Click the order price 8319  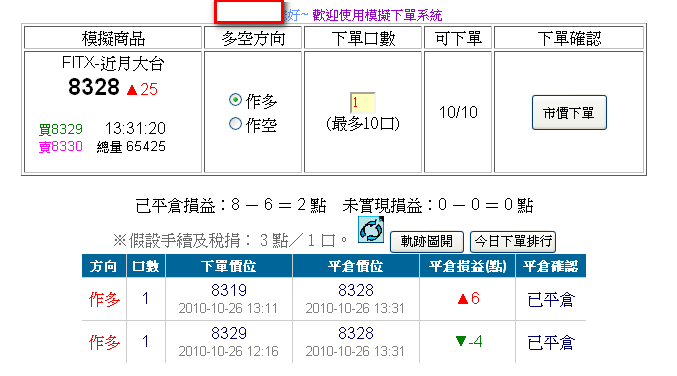[229, 290]
